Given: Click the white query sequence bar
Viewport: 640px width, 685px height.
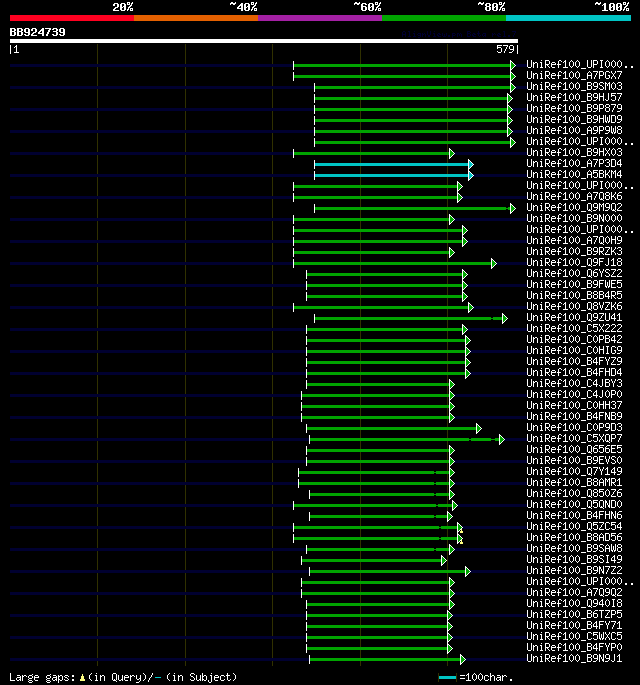Looking at the screenshot, I should click(x=264, y=41).
